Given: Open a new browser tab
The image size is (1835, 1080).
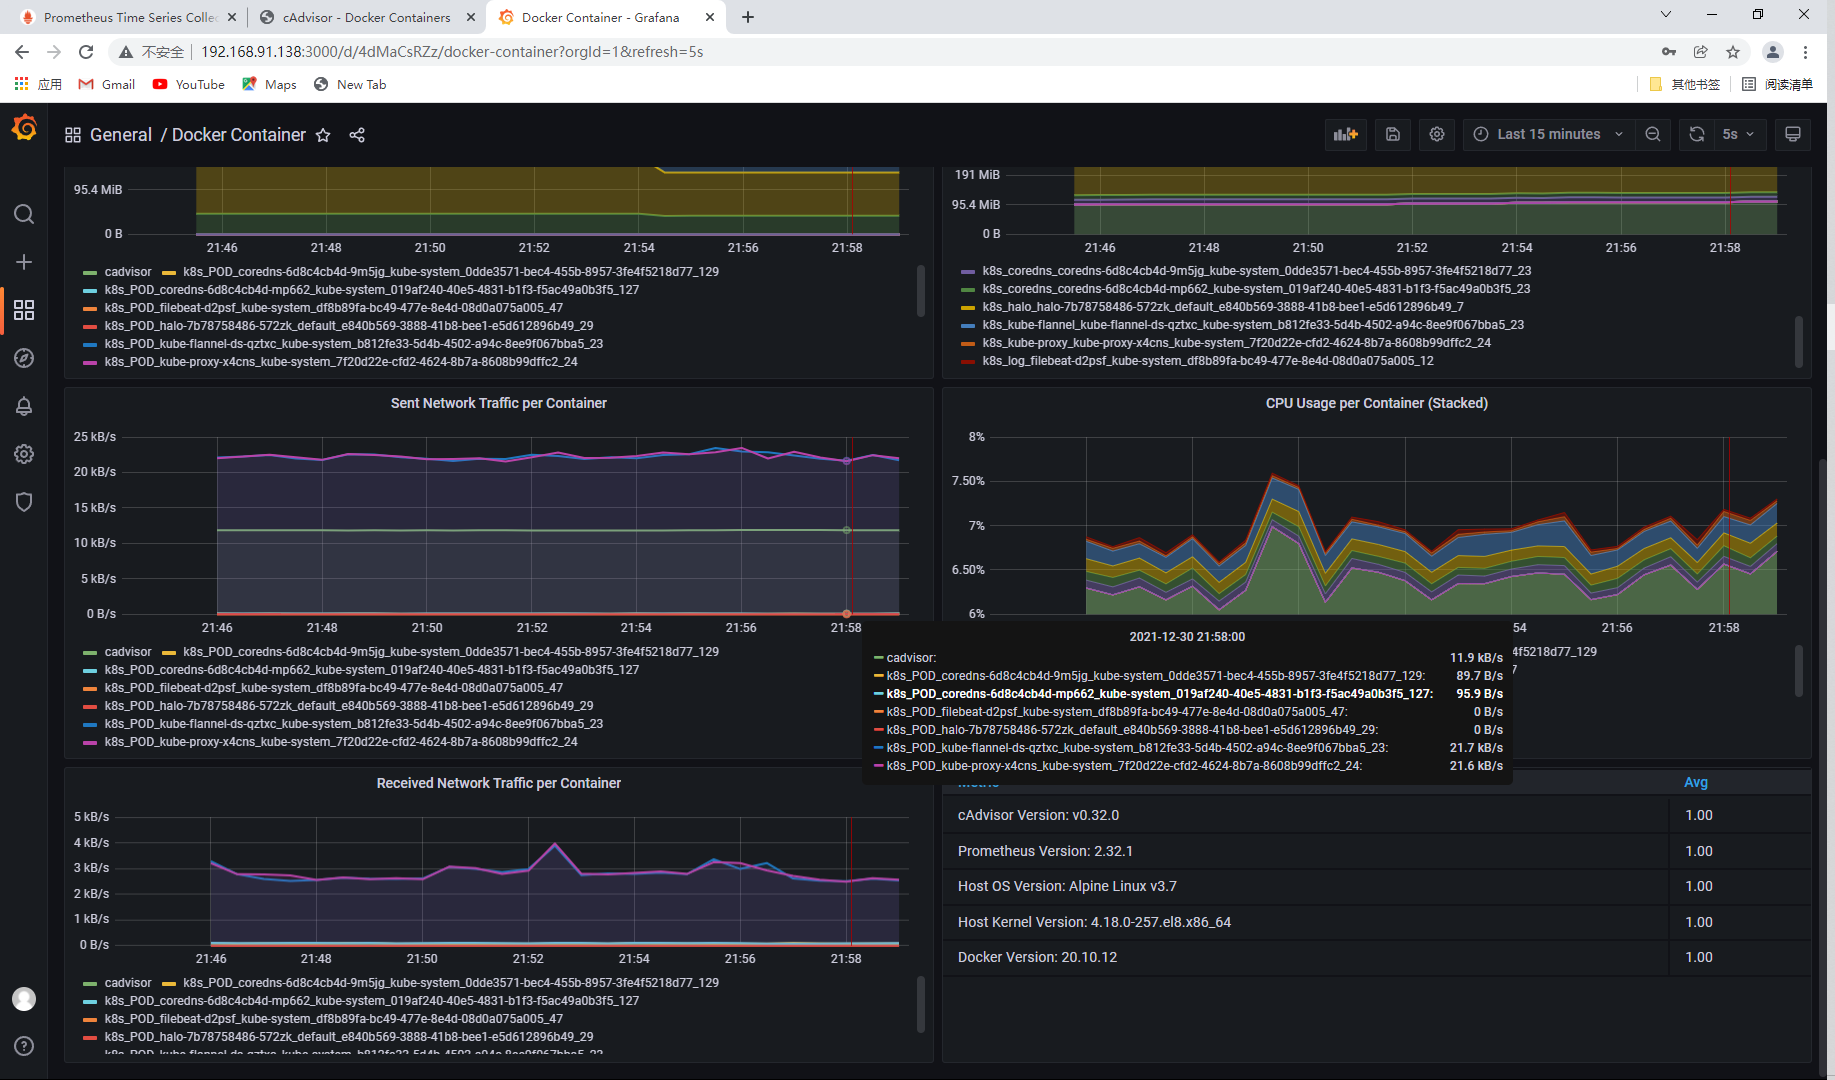Looking at the screenshot, I should pos(748,17).
